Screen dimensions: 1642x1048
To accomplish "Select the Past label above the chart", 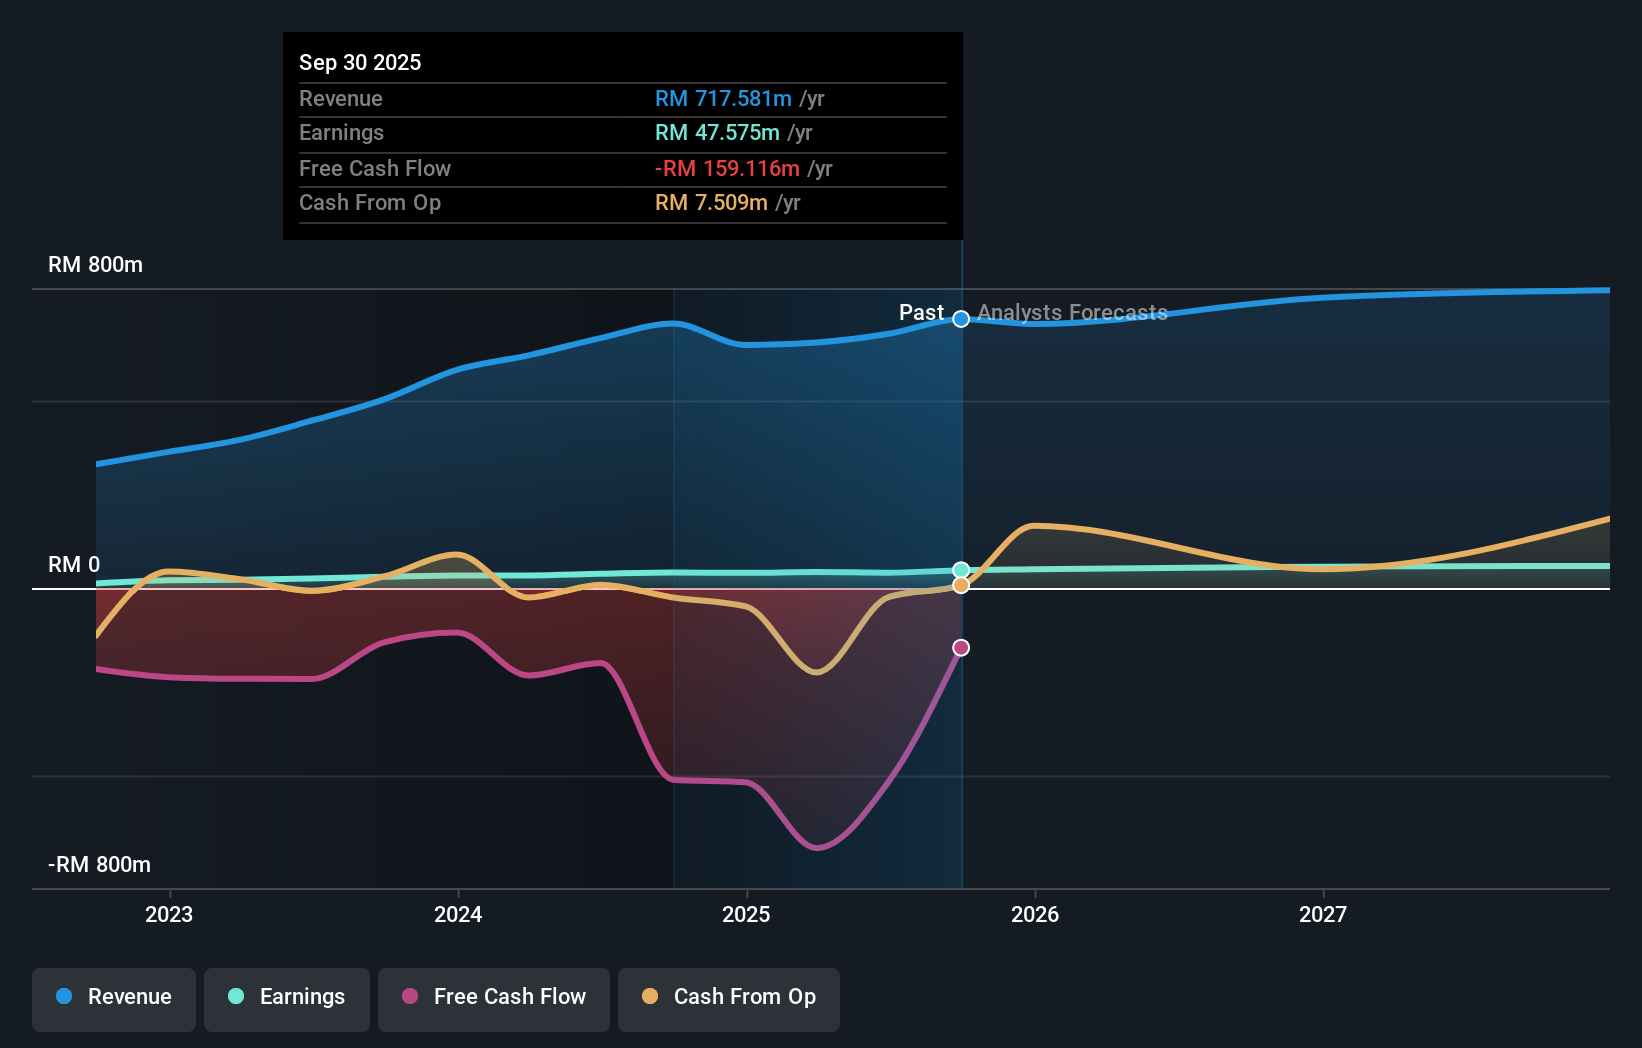I will coord(921,313).
